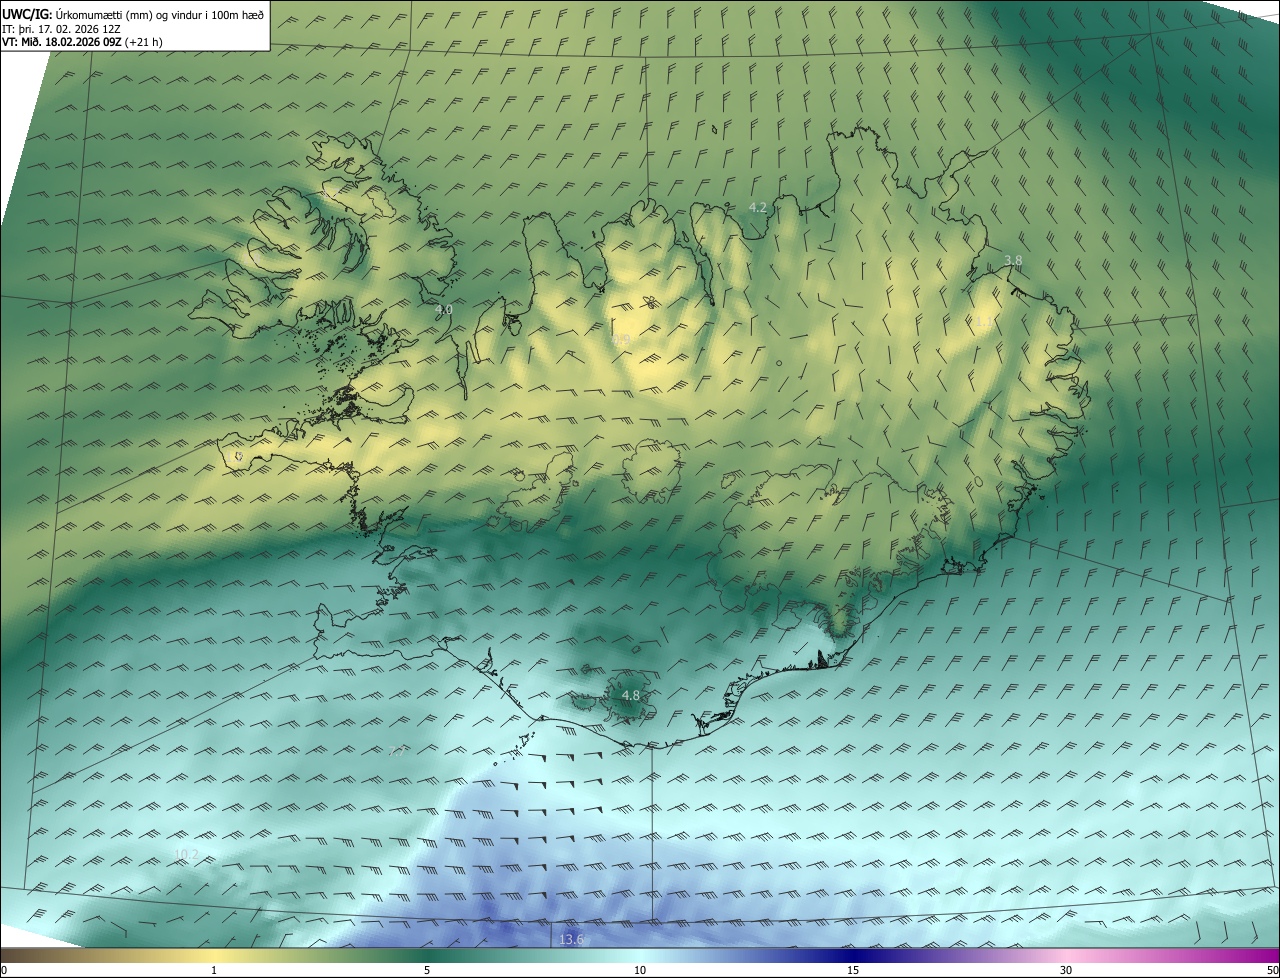
Task: Click the map value label "10.2"
Action: coord(186,854)
